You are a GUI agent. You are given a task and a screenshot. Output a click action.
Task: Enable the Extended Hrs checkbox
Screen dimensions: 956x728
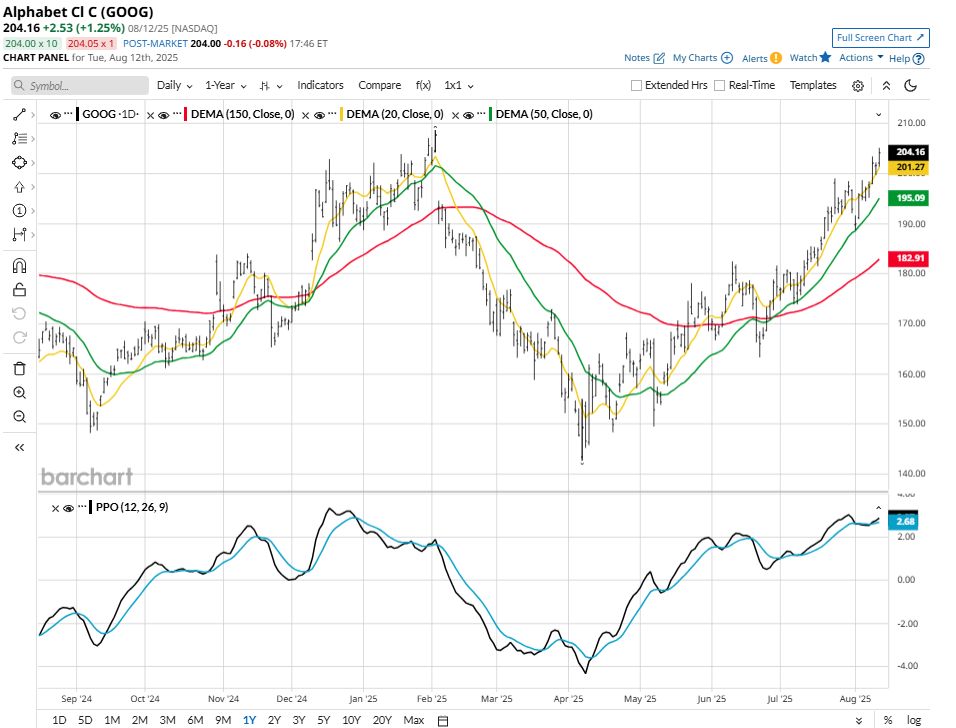[x=636, y=85]
